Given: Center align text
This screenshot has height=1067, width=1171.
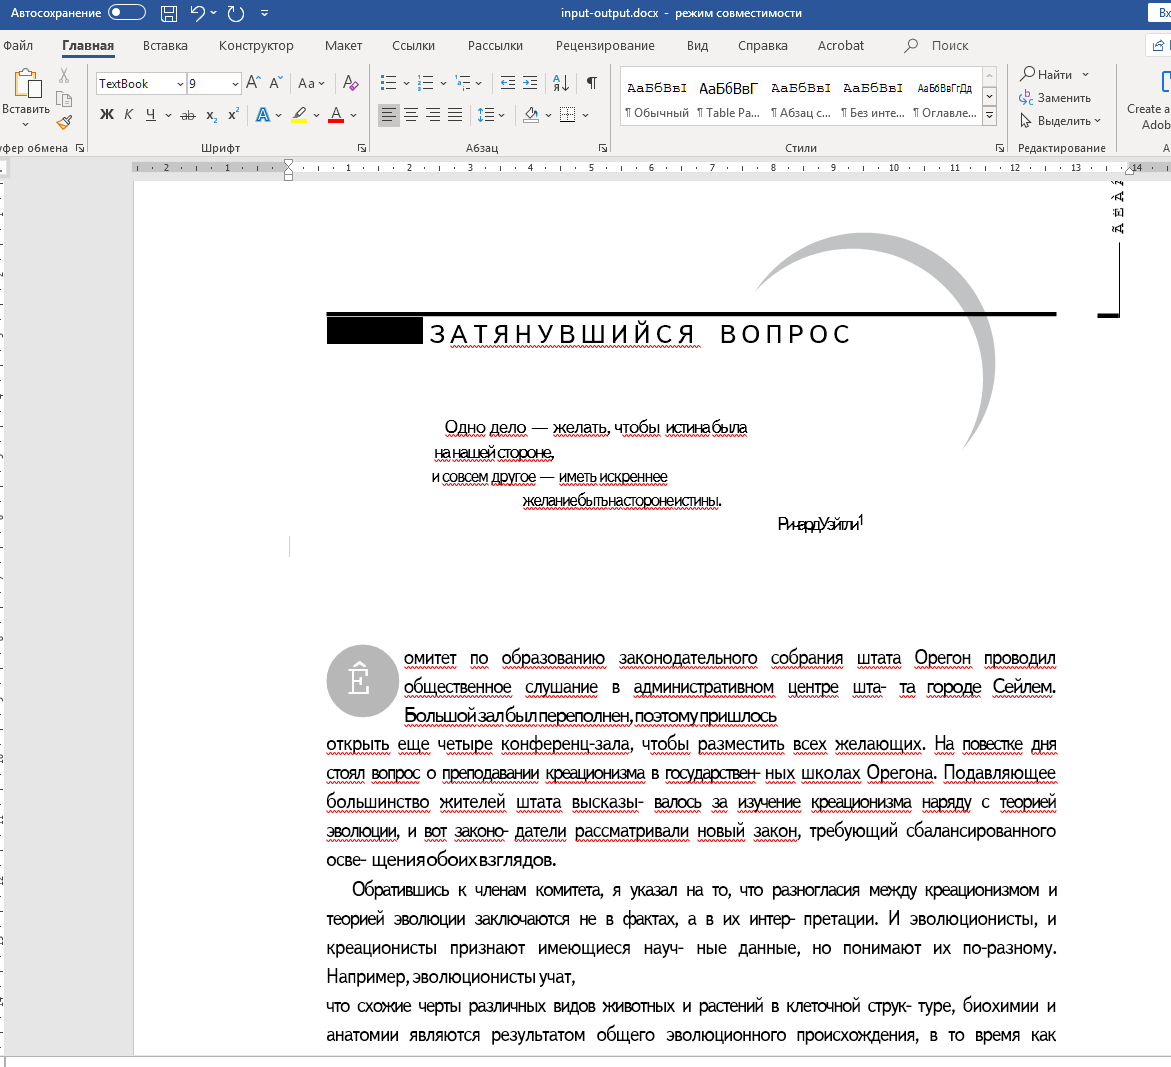Looking at the screenshot, I should (411, 115).
